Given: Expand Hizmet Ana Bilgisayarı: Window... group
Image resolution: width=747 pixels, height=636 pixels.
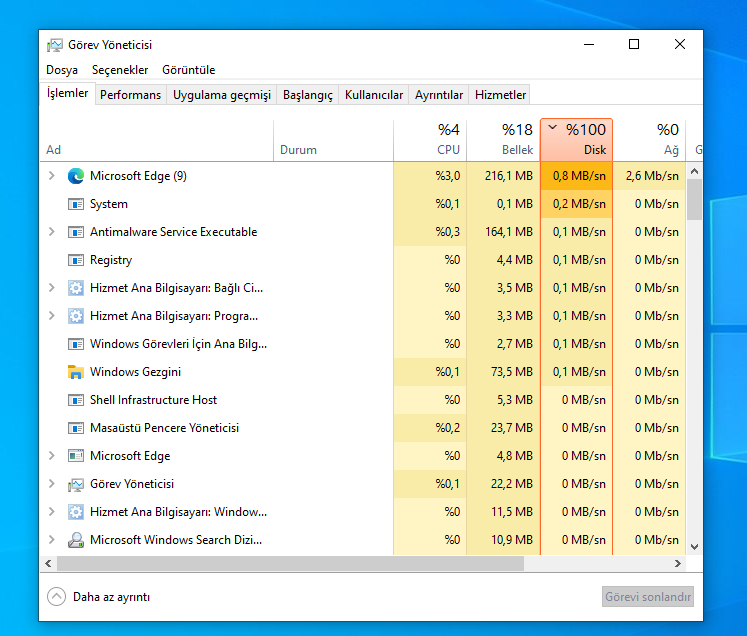Looking at the screenshot, I should click(x=51, y=512).
